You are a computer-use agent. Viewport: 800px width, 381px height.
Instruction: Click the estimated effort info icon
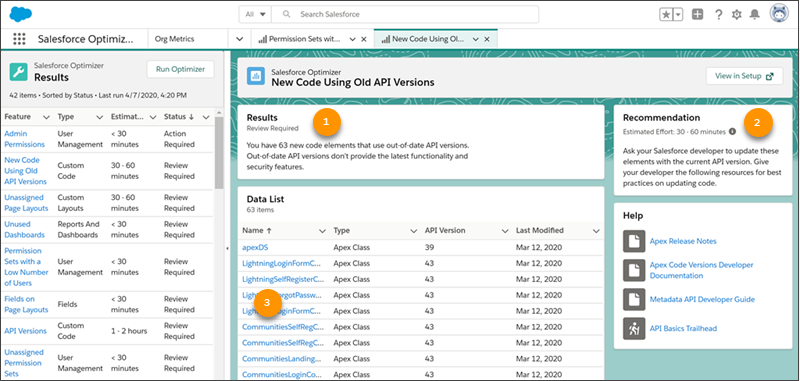coord(732,132)
